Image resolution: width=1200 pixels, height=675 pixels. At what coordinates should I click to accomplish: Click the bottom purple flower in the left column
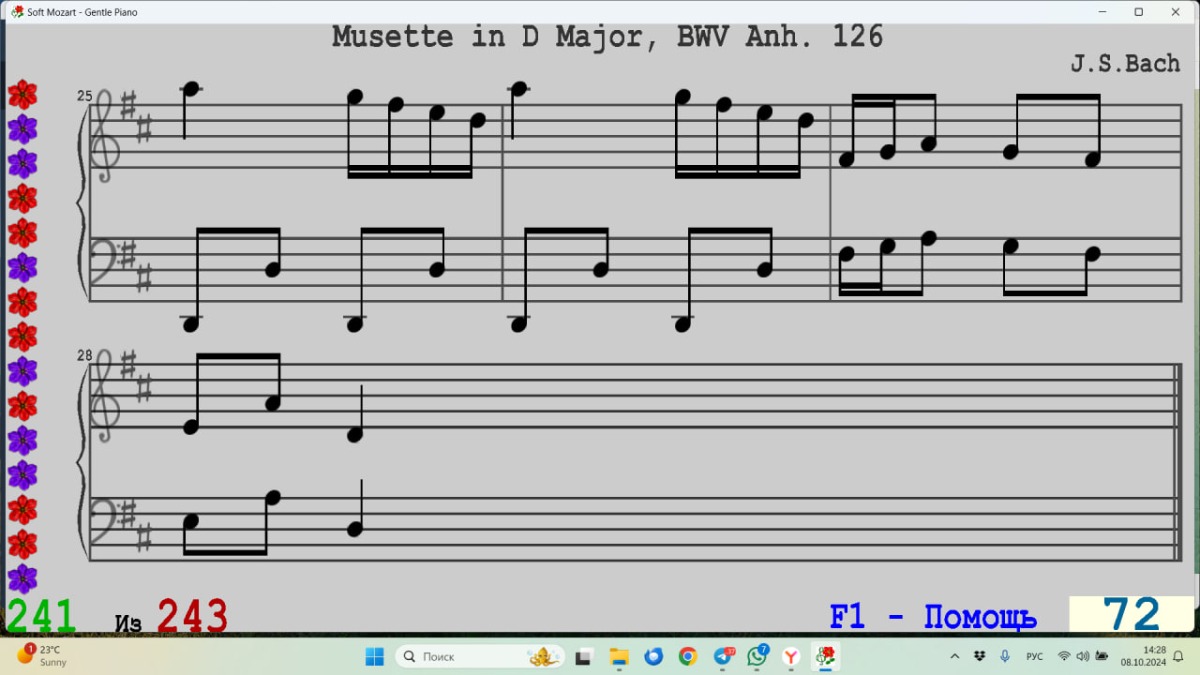[x=22, y=579]
